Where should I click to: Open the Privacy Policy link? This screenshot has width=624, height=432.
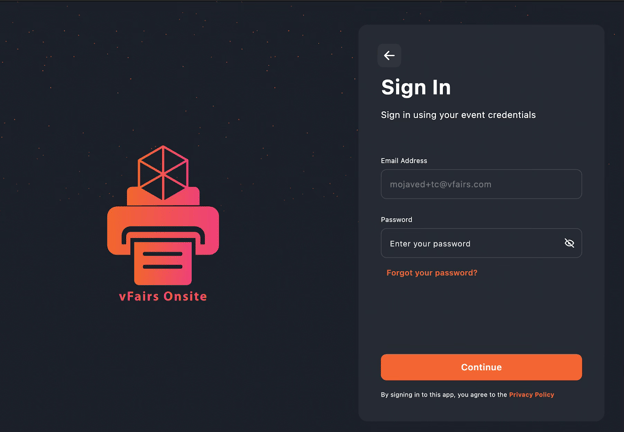pos(531,395)
